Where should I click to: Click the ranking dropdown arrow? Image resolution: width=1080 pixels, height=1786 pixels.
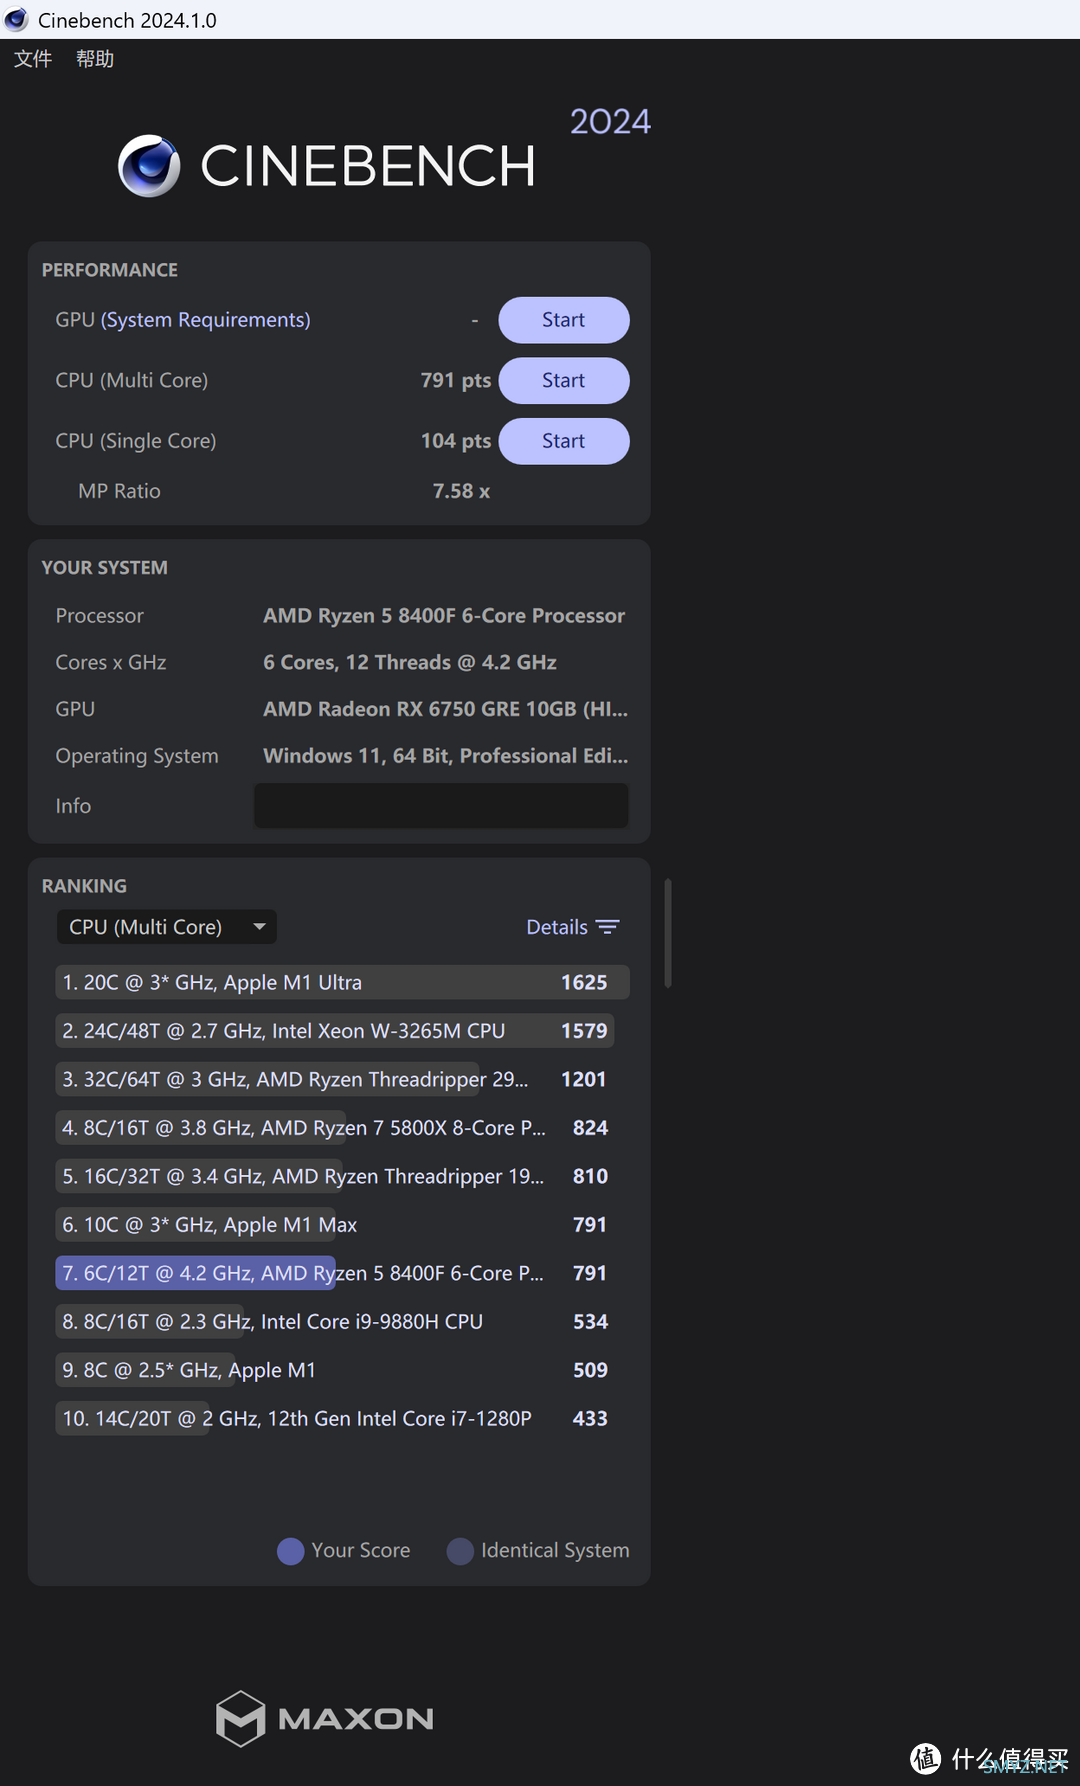tap(260, 927)
